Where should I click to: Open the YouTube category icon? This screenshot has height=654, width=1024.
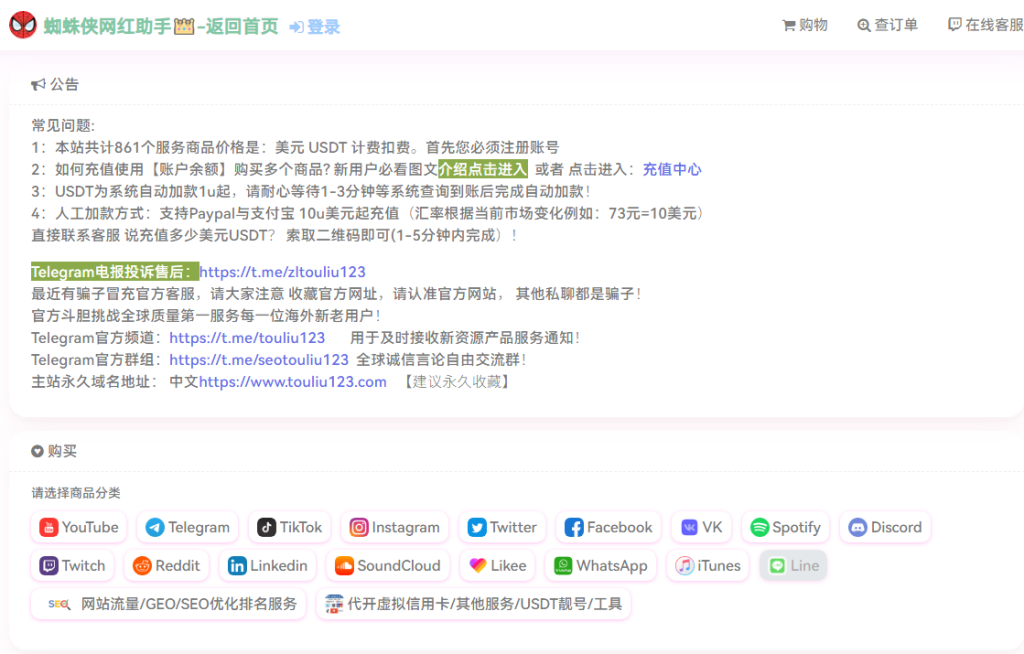click(48, 527)
